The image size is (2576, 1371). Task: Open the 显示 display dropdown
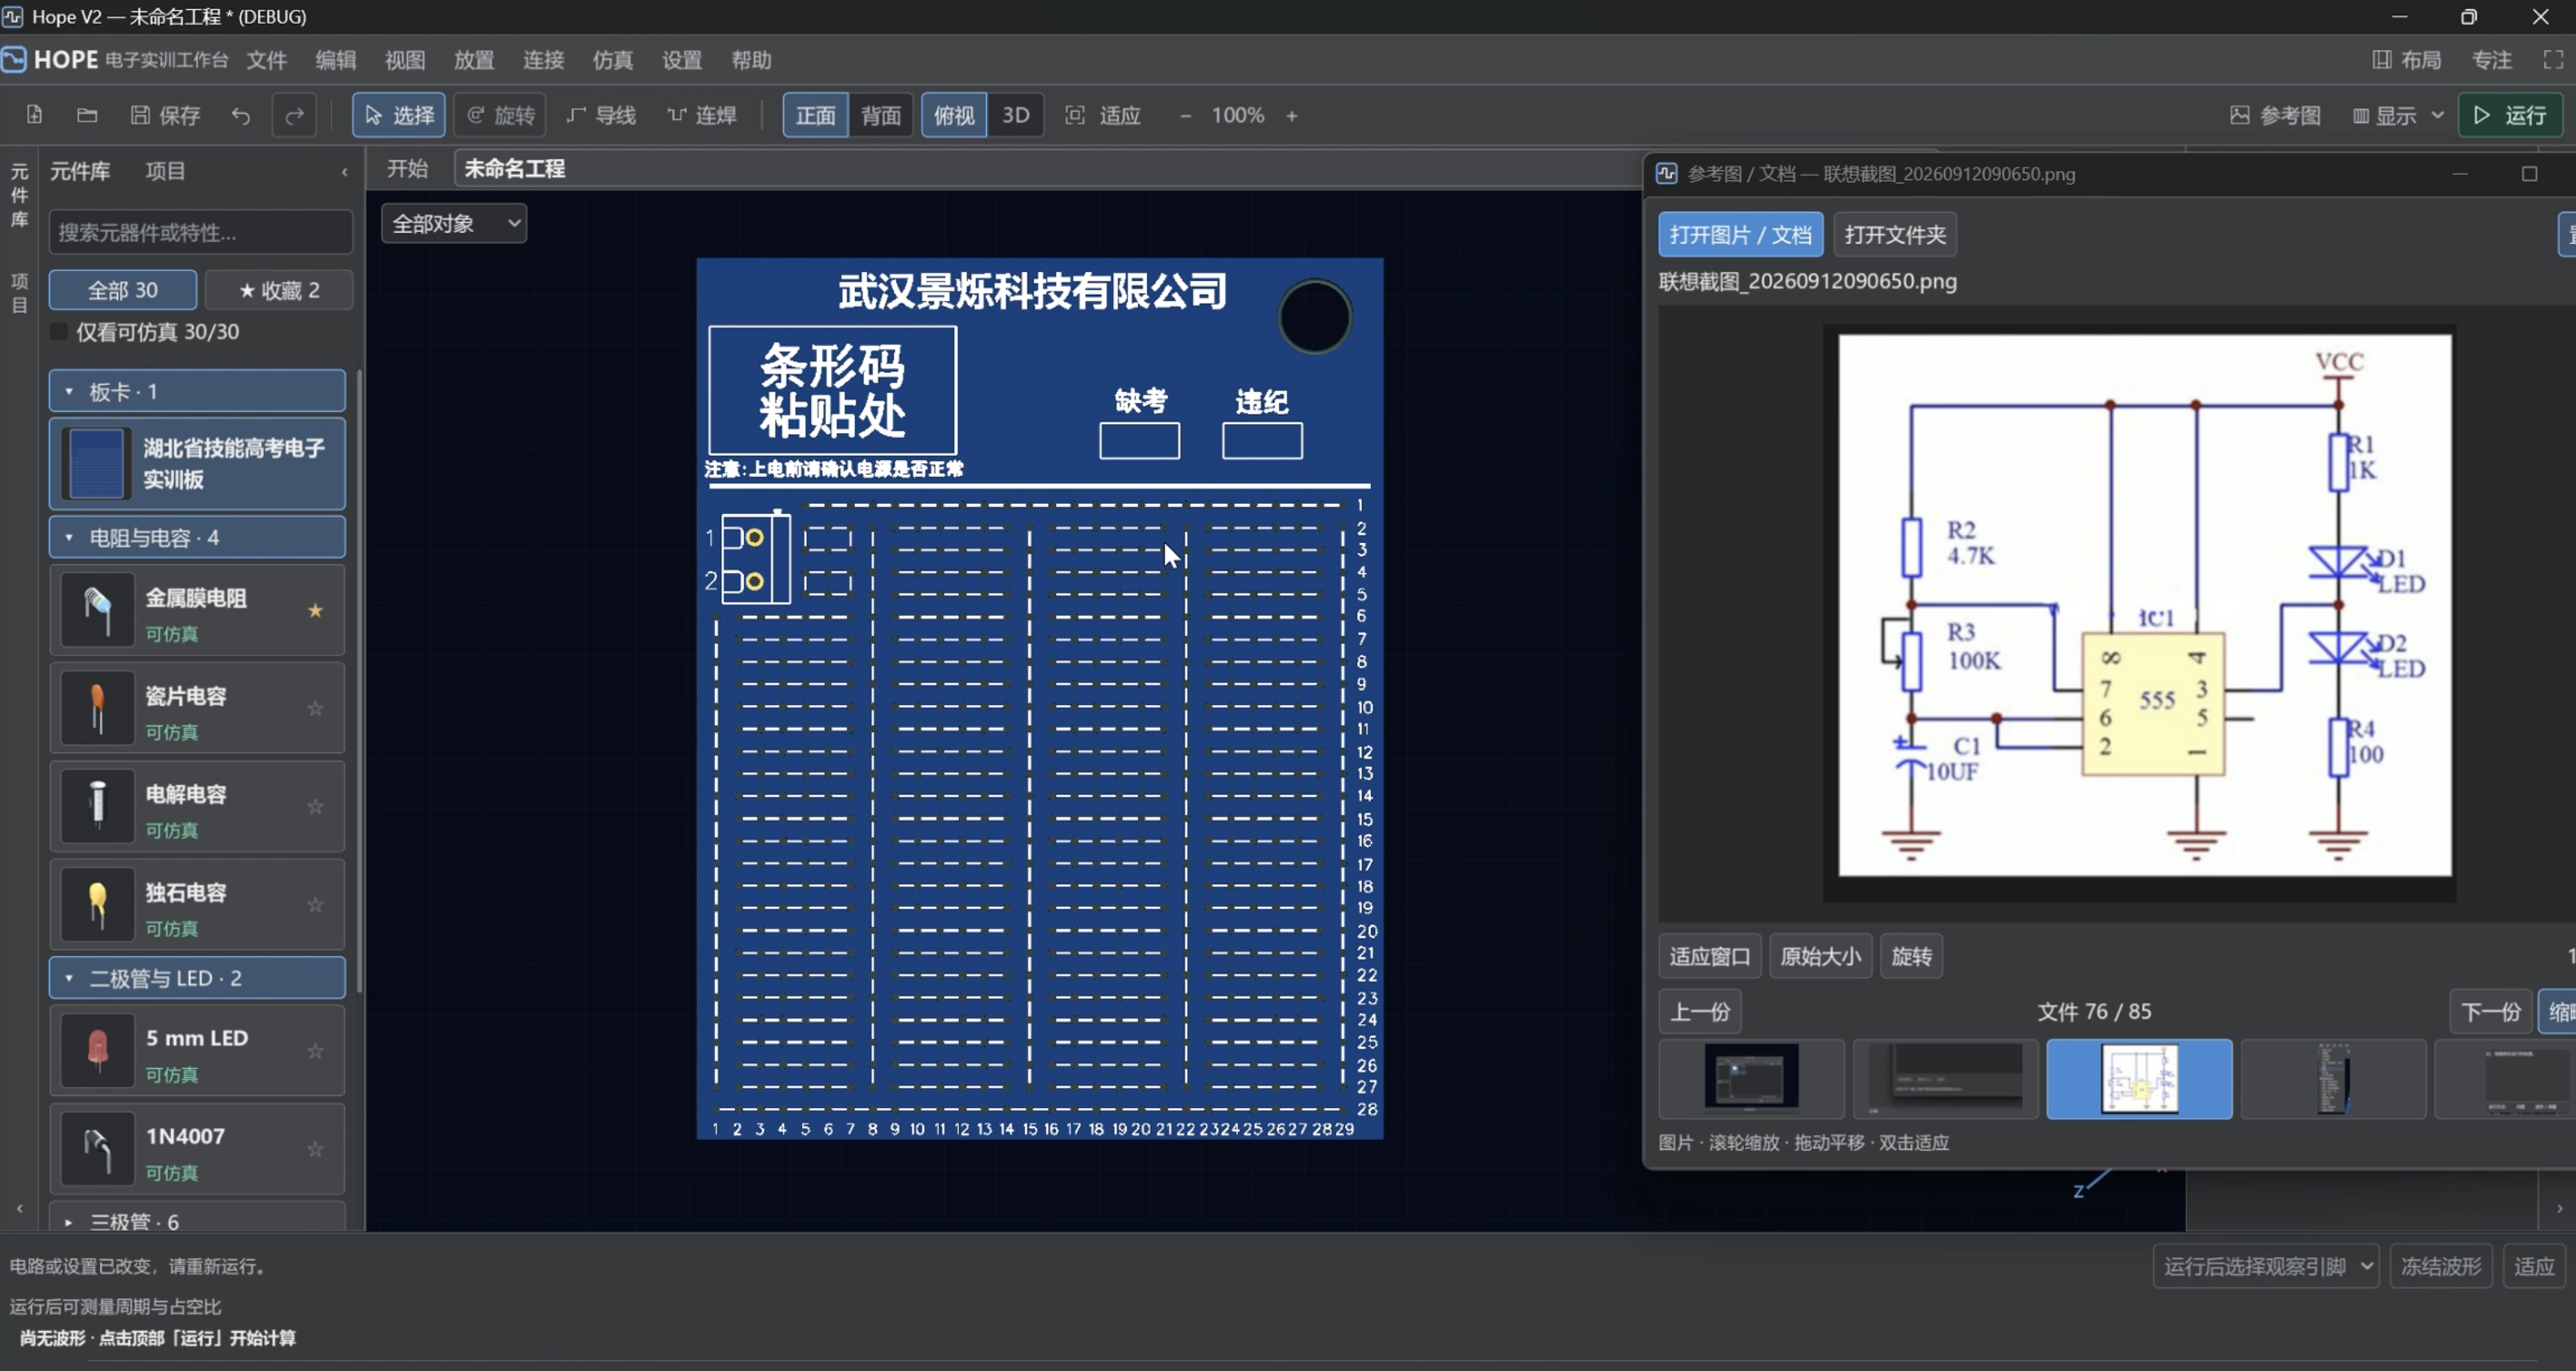tap(2398, 115)
